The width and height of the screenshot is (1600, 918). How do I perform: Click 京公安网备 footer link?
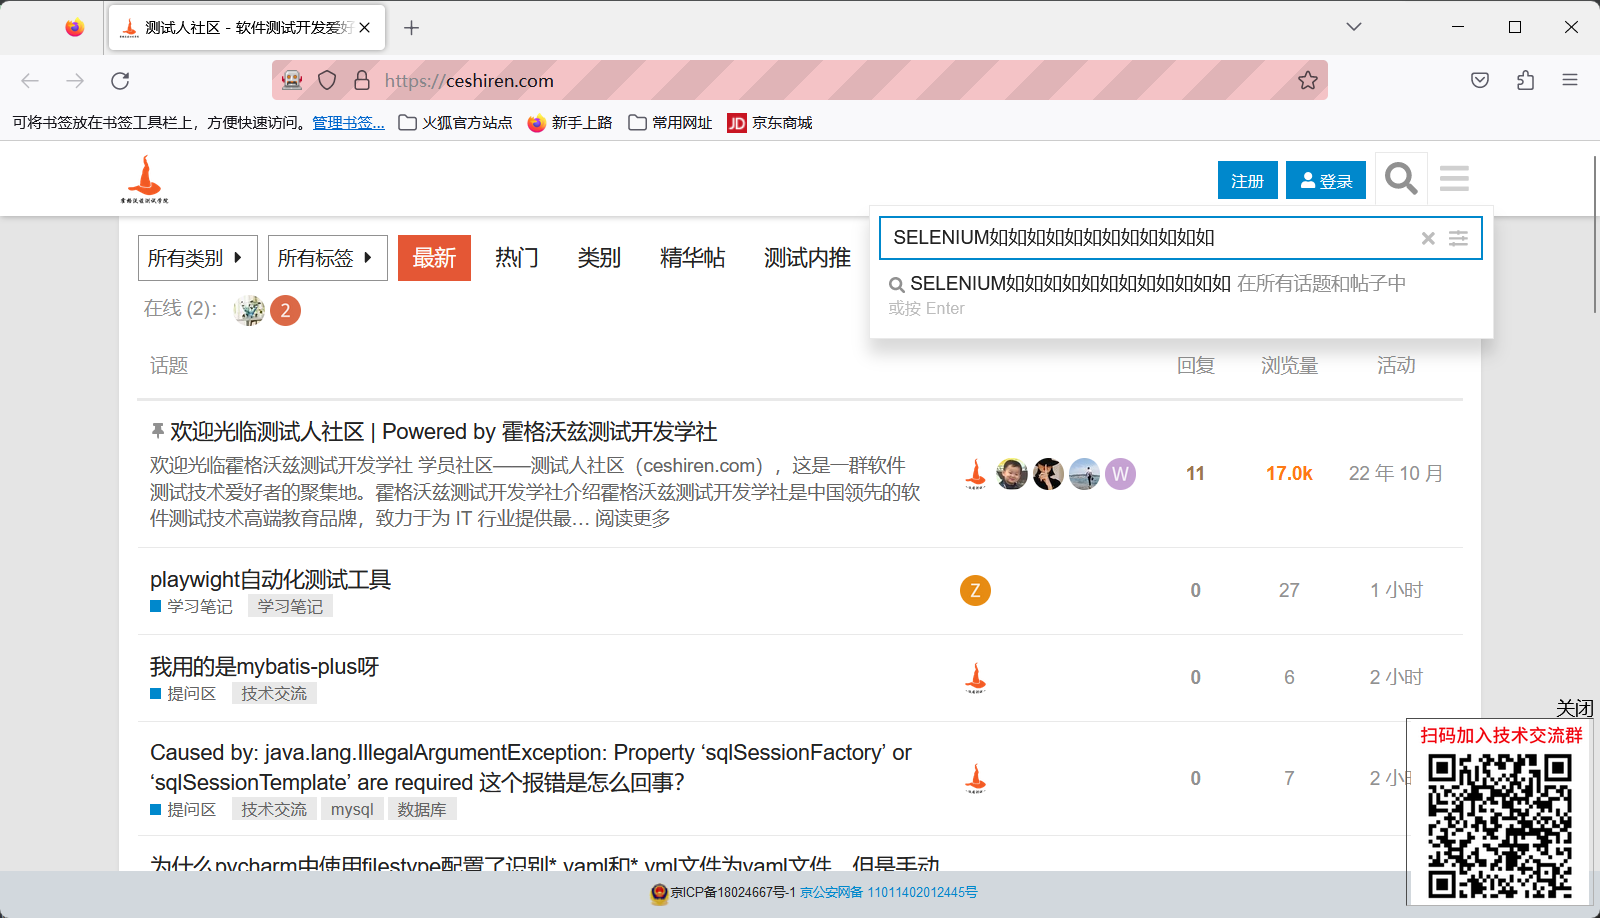tap(889, 893)
